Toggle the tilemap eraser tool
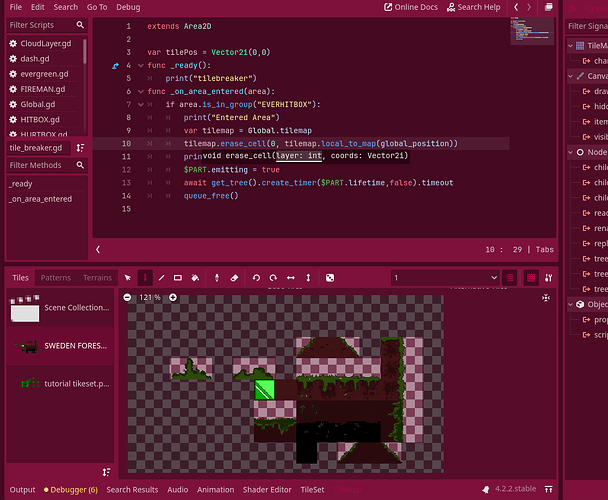Screen dimensions: 608x500 click(x=234, y=278)
